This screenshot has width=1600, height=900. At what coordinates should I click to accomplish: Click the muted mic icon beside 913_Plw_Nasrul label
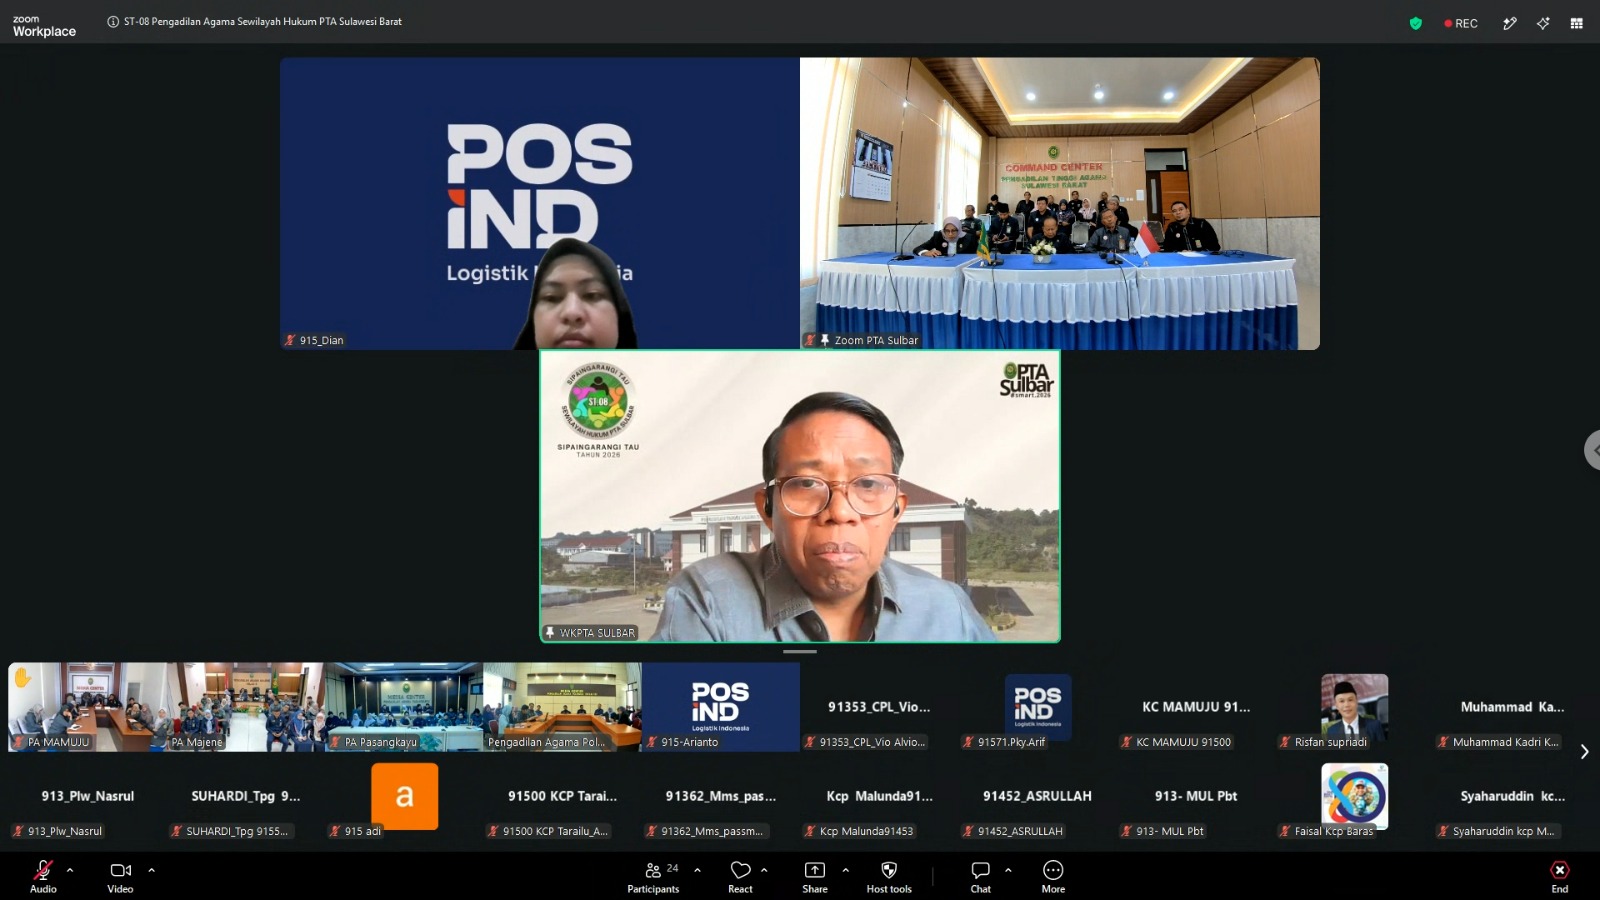point(18,831)
